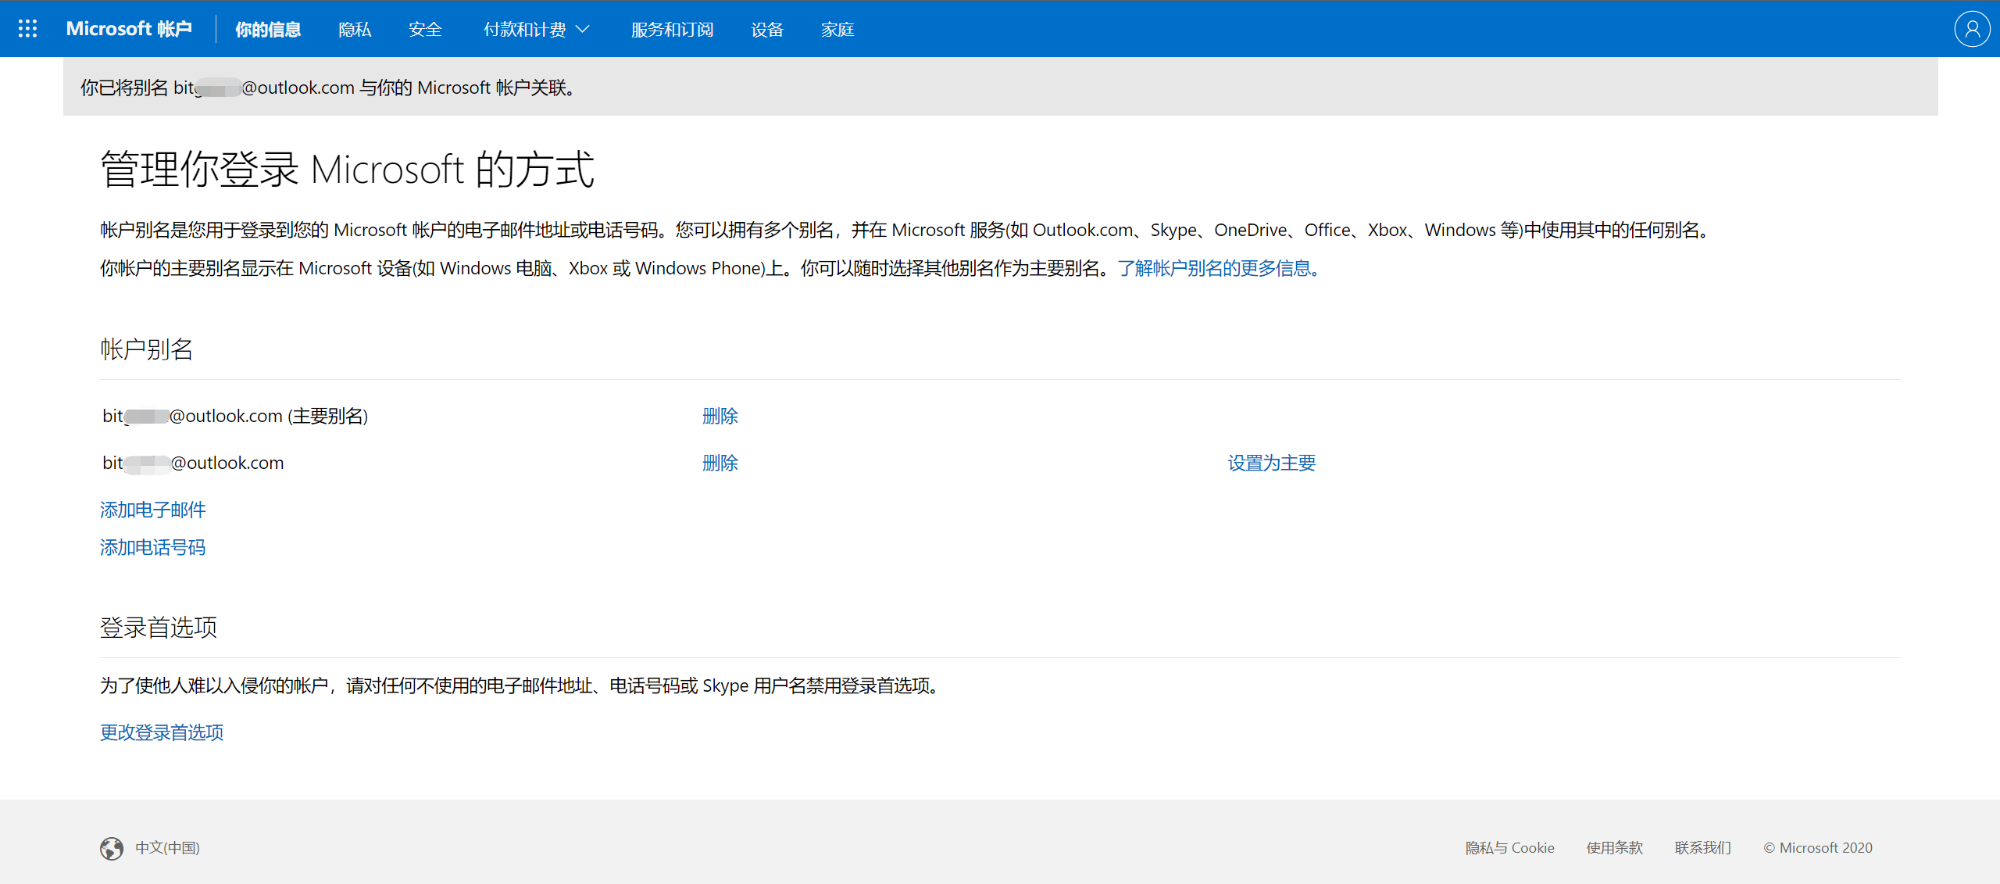Open the 家庭 tab
The image size is (2000, 884).
coord(837,30)
